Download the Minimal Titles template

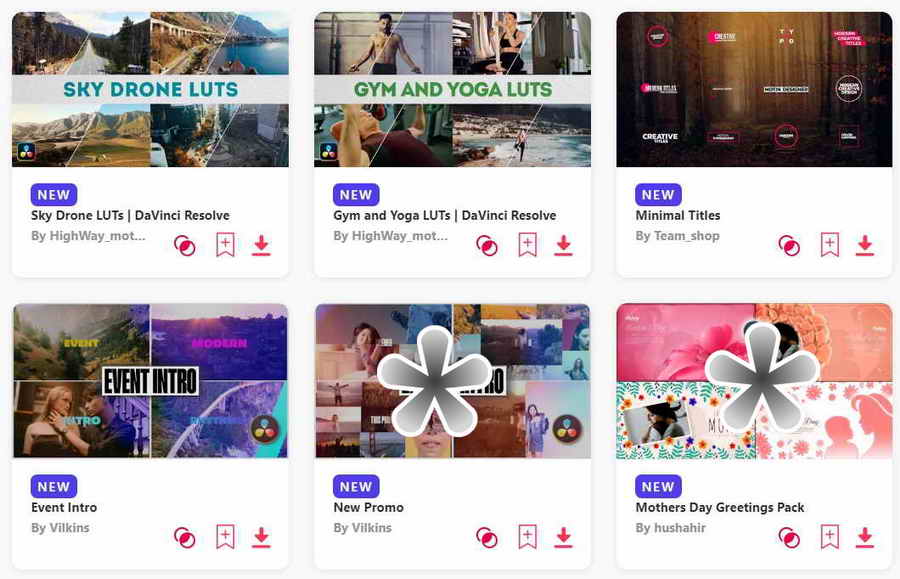pyautogui.click(x=865, y=245)
